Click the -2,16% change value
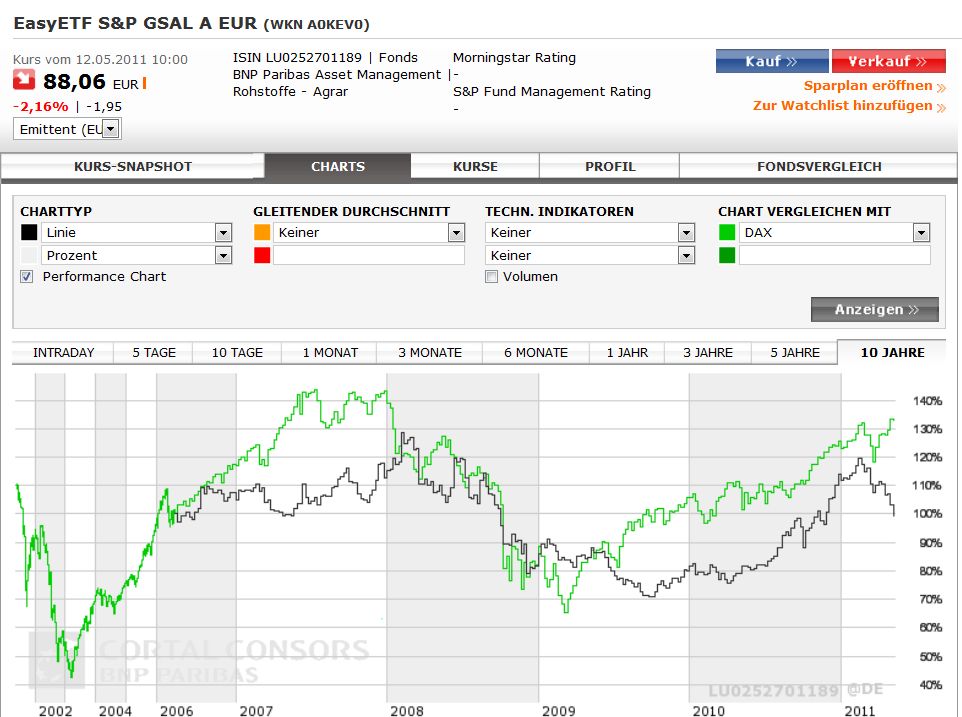Viewport: 962px width, 717px height. pos(40,107)
